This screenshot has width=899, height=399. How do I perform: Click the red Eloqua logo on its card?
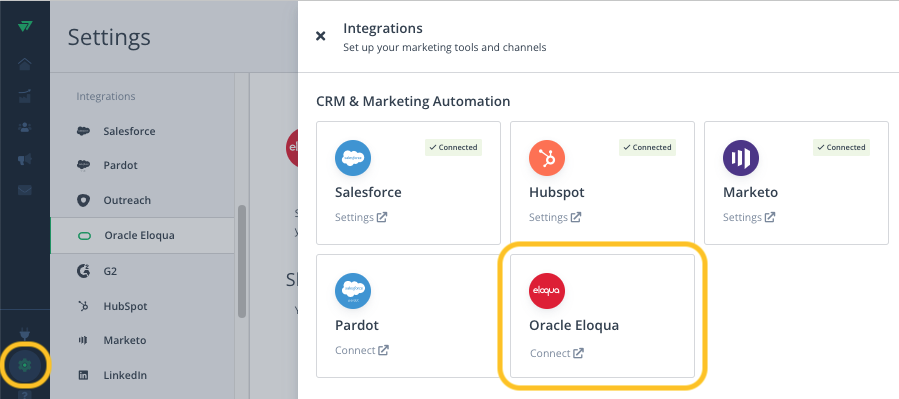546,291
